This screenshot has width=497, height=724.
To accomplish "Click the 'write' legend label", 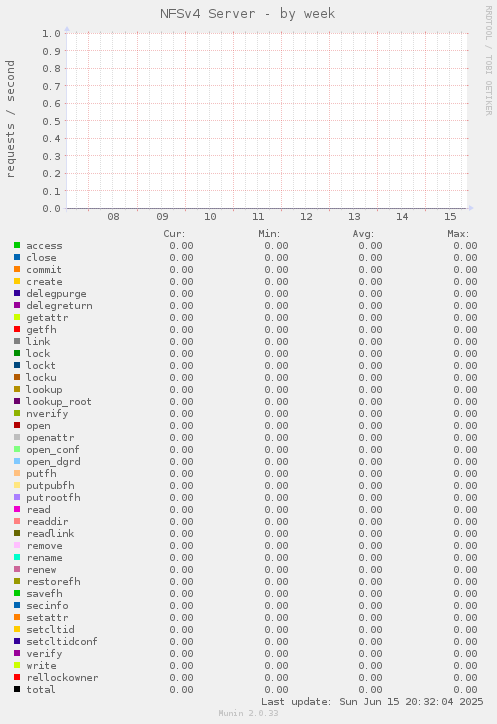I will coord(41,666).
